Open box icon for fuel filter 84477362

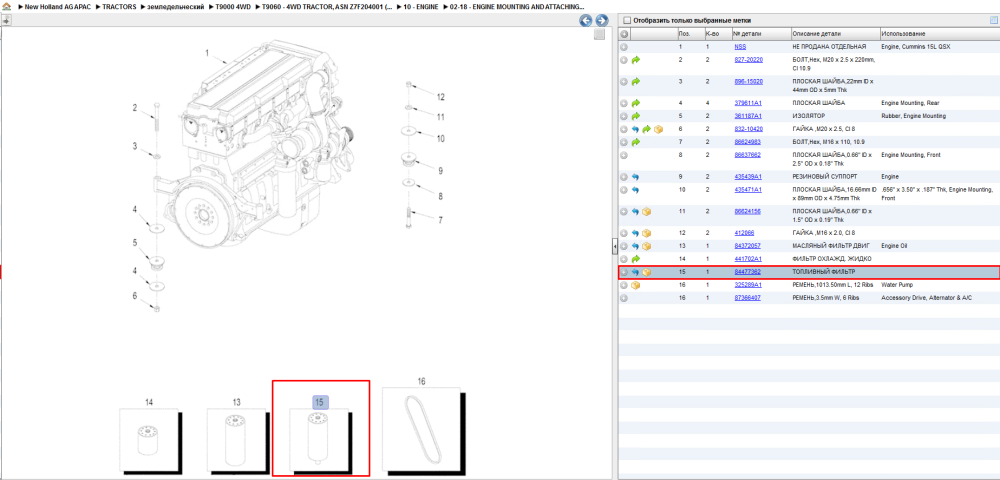tap(647, 272)
